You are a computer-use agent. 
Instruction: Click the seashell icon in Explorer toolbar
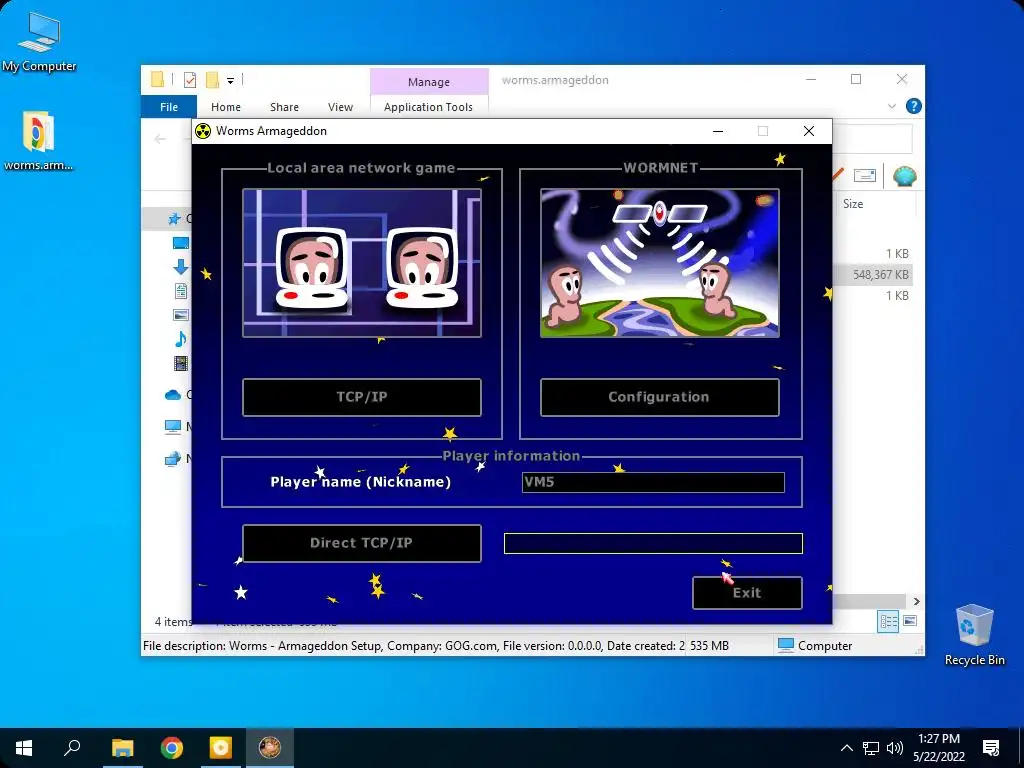[904, 175]
